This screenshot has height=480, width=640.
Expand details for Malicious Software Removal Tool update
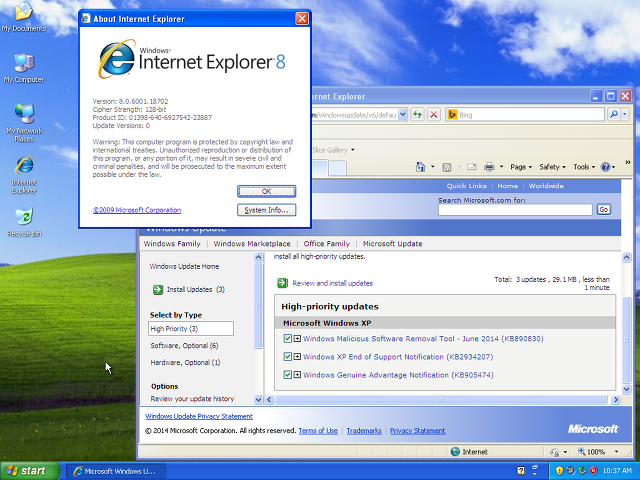click(297, 338)
